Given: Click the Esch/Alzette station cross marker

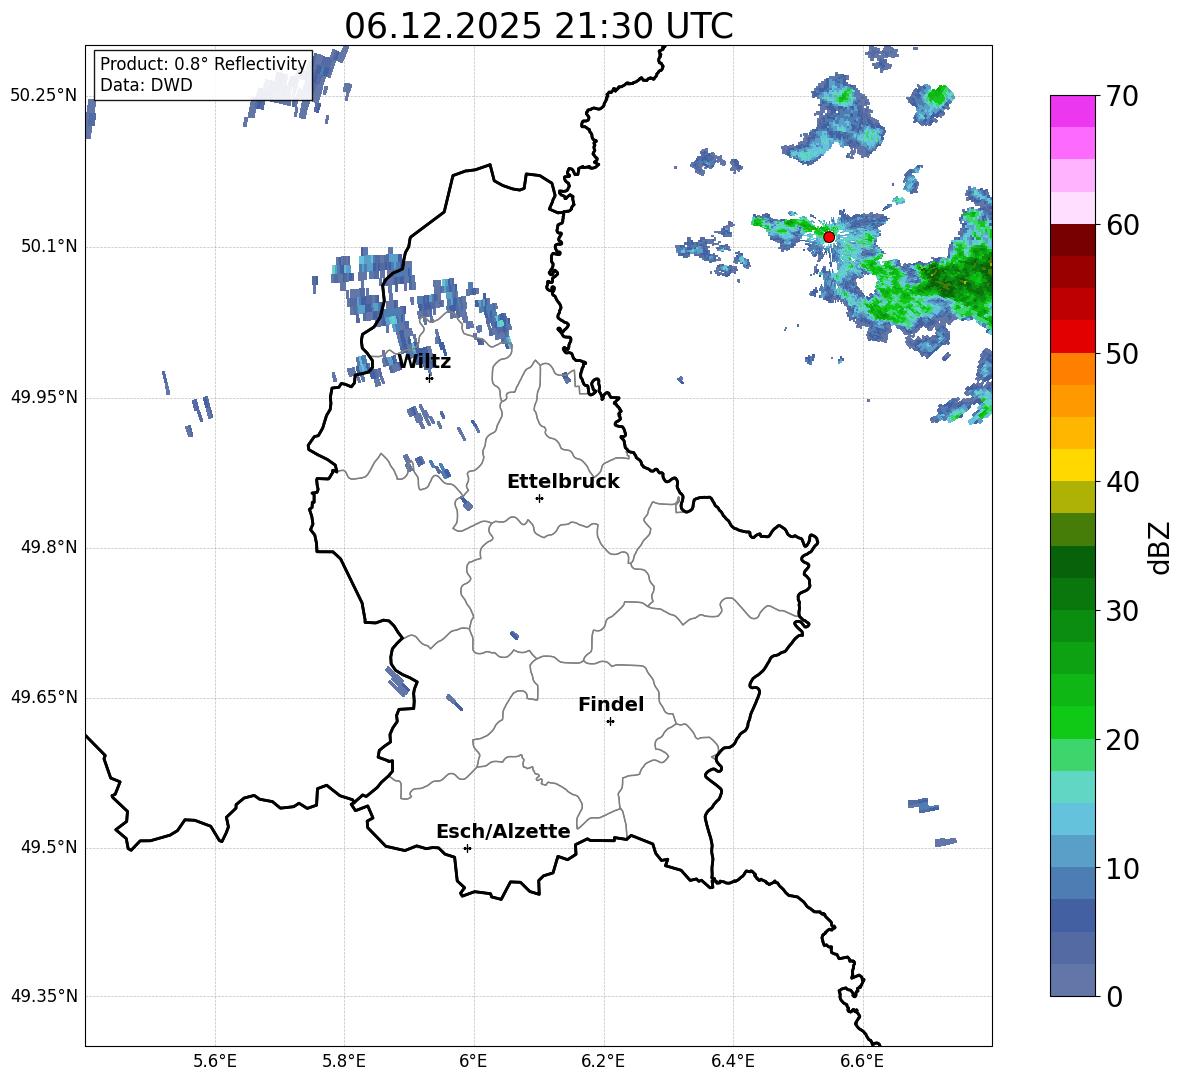Looking at the screenshot, I should pos(467,848).
